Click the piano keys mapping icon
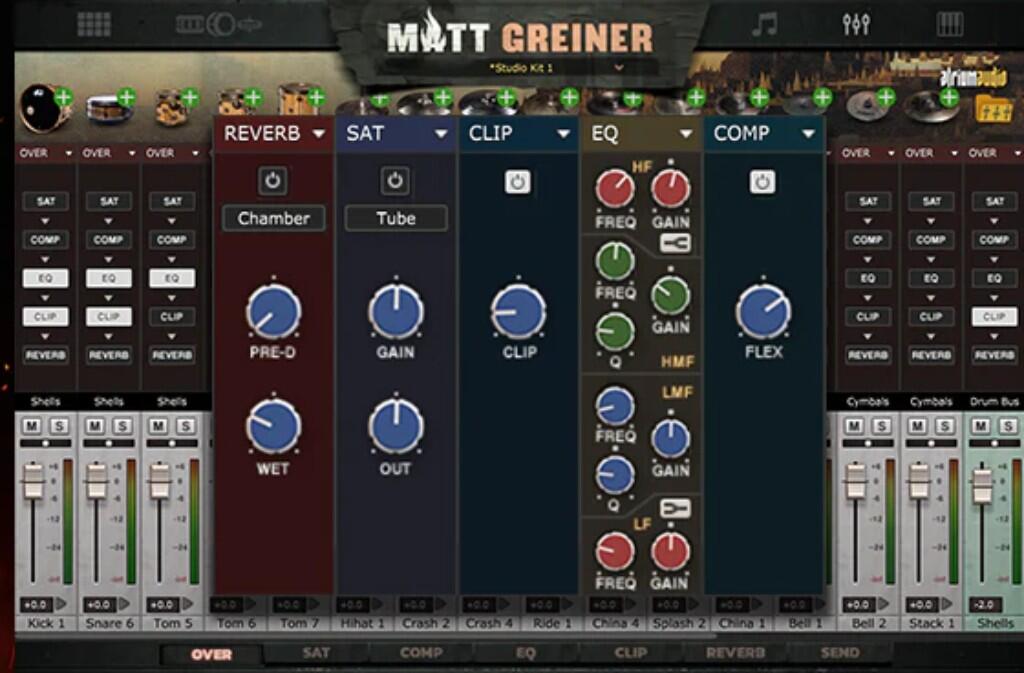Screen dimensions: 1024x673 [950, 25]
